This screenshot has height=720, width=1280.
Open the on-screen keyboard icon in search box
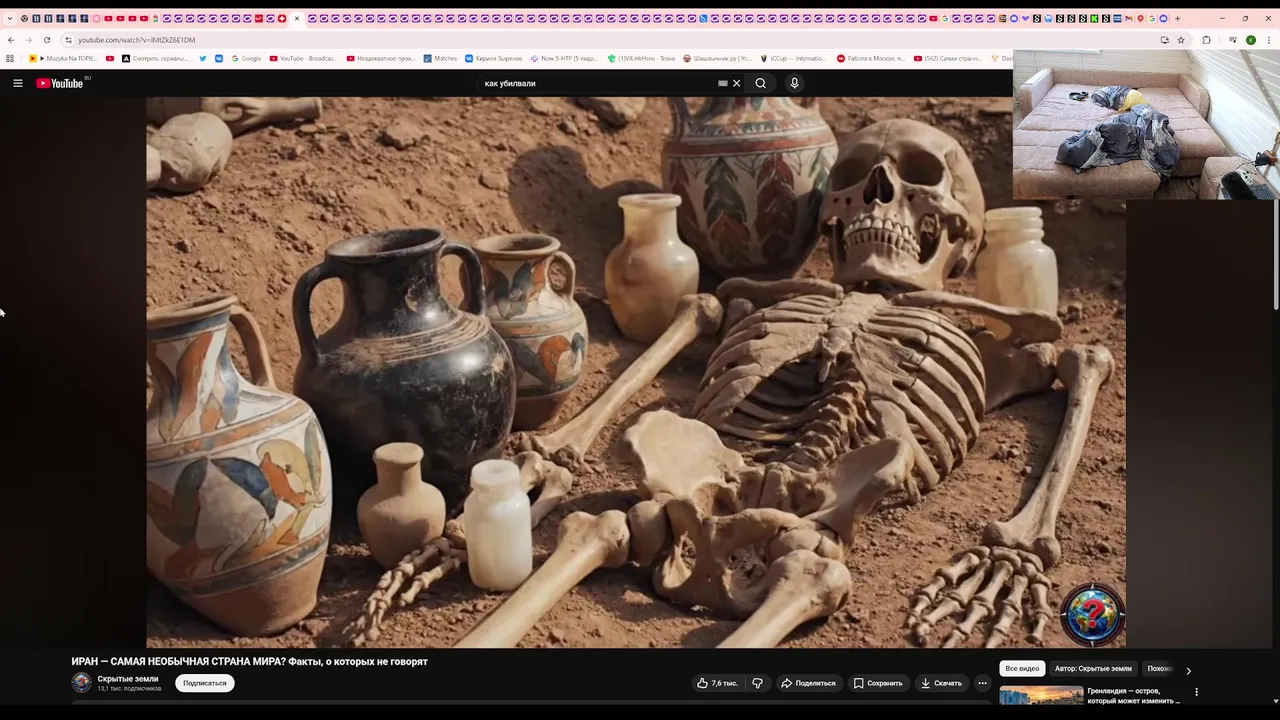(722, 83)
